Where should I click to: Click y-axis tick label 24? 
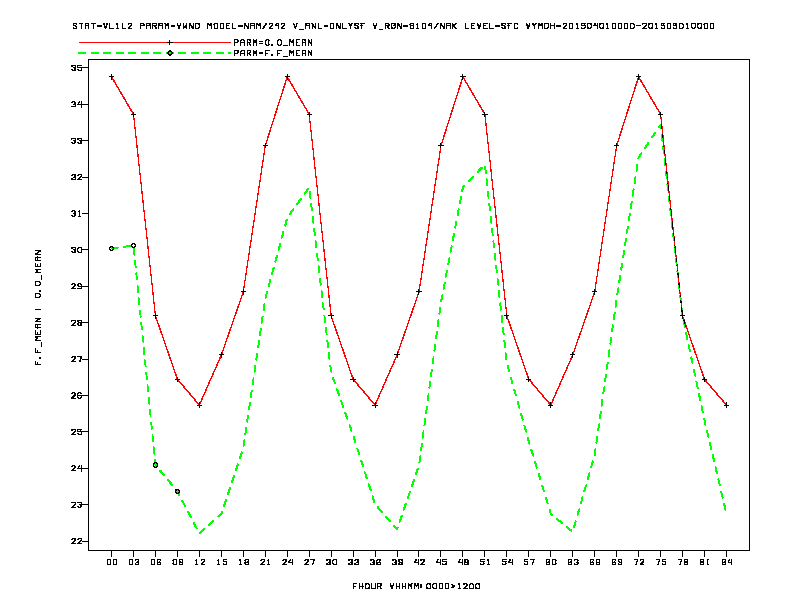pos(76,468)
